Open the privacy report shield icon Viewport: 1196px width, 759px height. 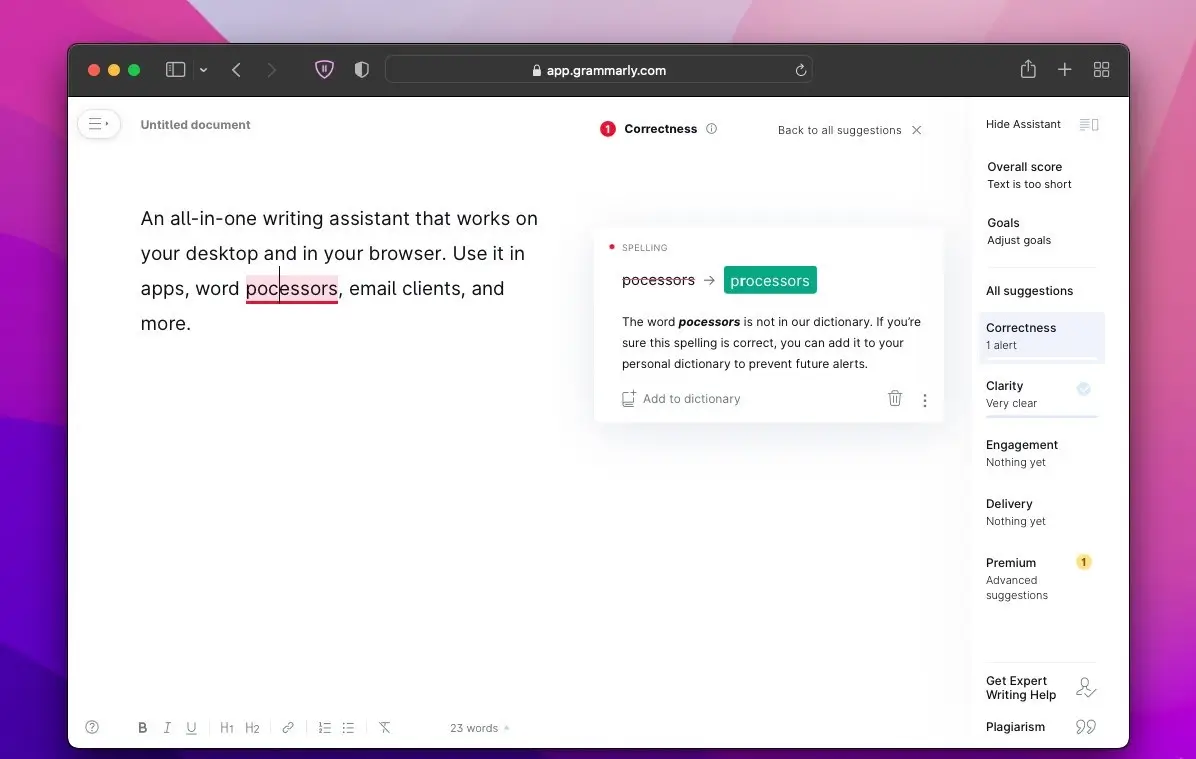tap(362, 69)
